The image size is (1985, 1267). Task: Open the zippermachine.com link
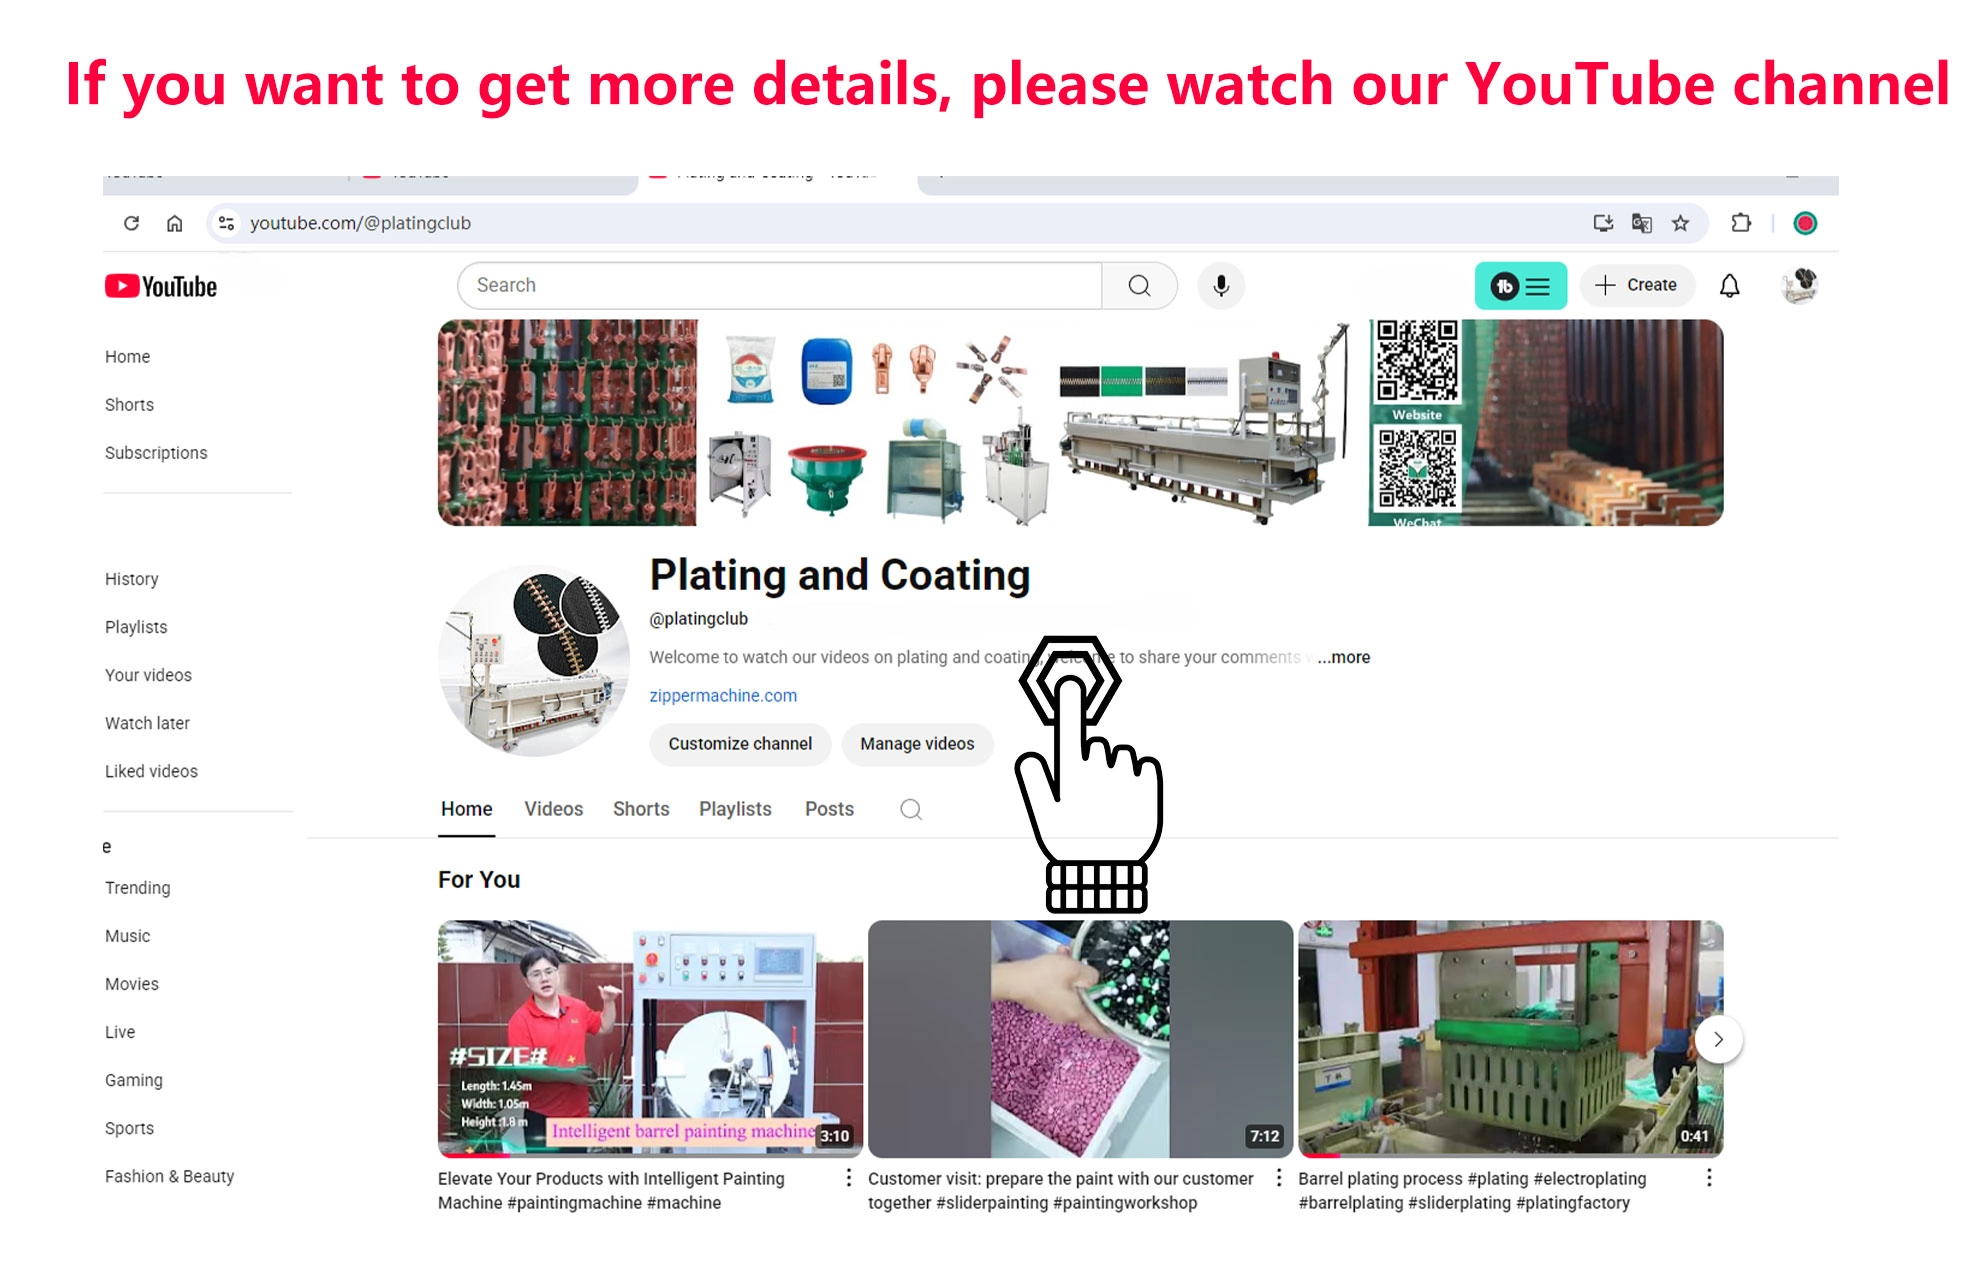click(723, 695)
